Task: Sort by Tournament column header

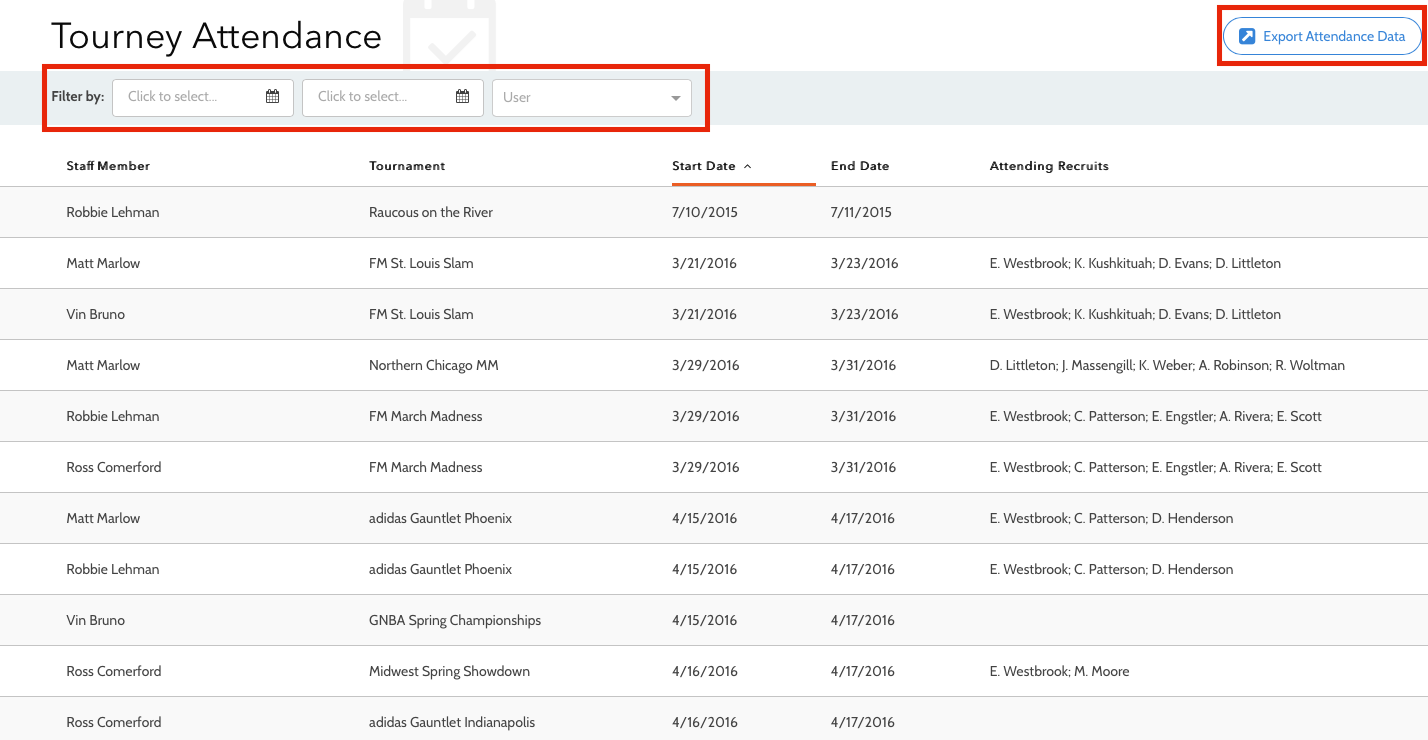Action: coord(407,166)
